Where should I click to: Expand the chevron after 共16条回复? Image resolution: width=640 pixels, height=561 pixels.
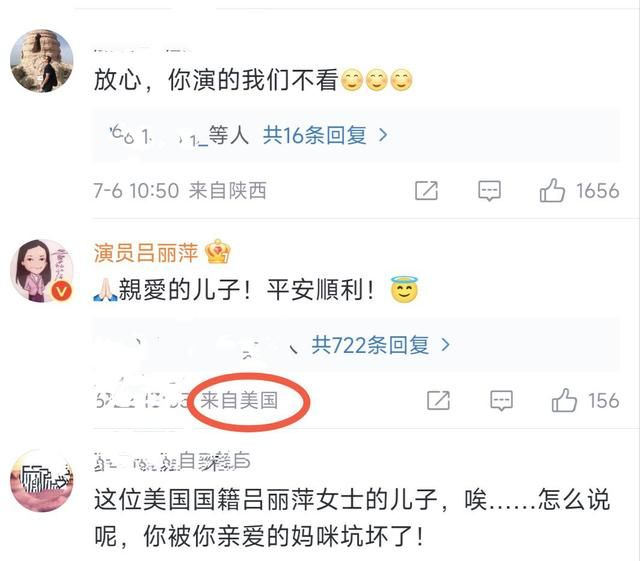tap(382, 135)
